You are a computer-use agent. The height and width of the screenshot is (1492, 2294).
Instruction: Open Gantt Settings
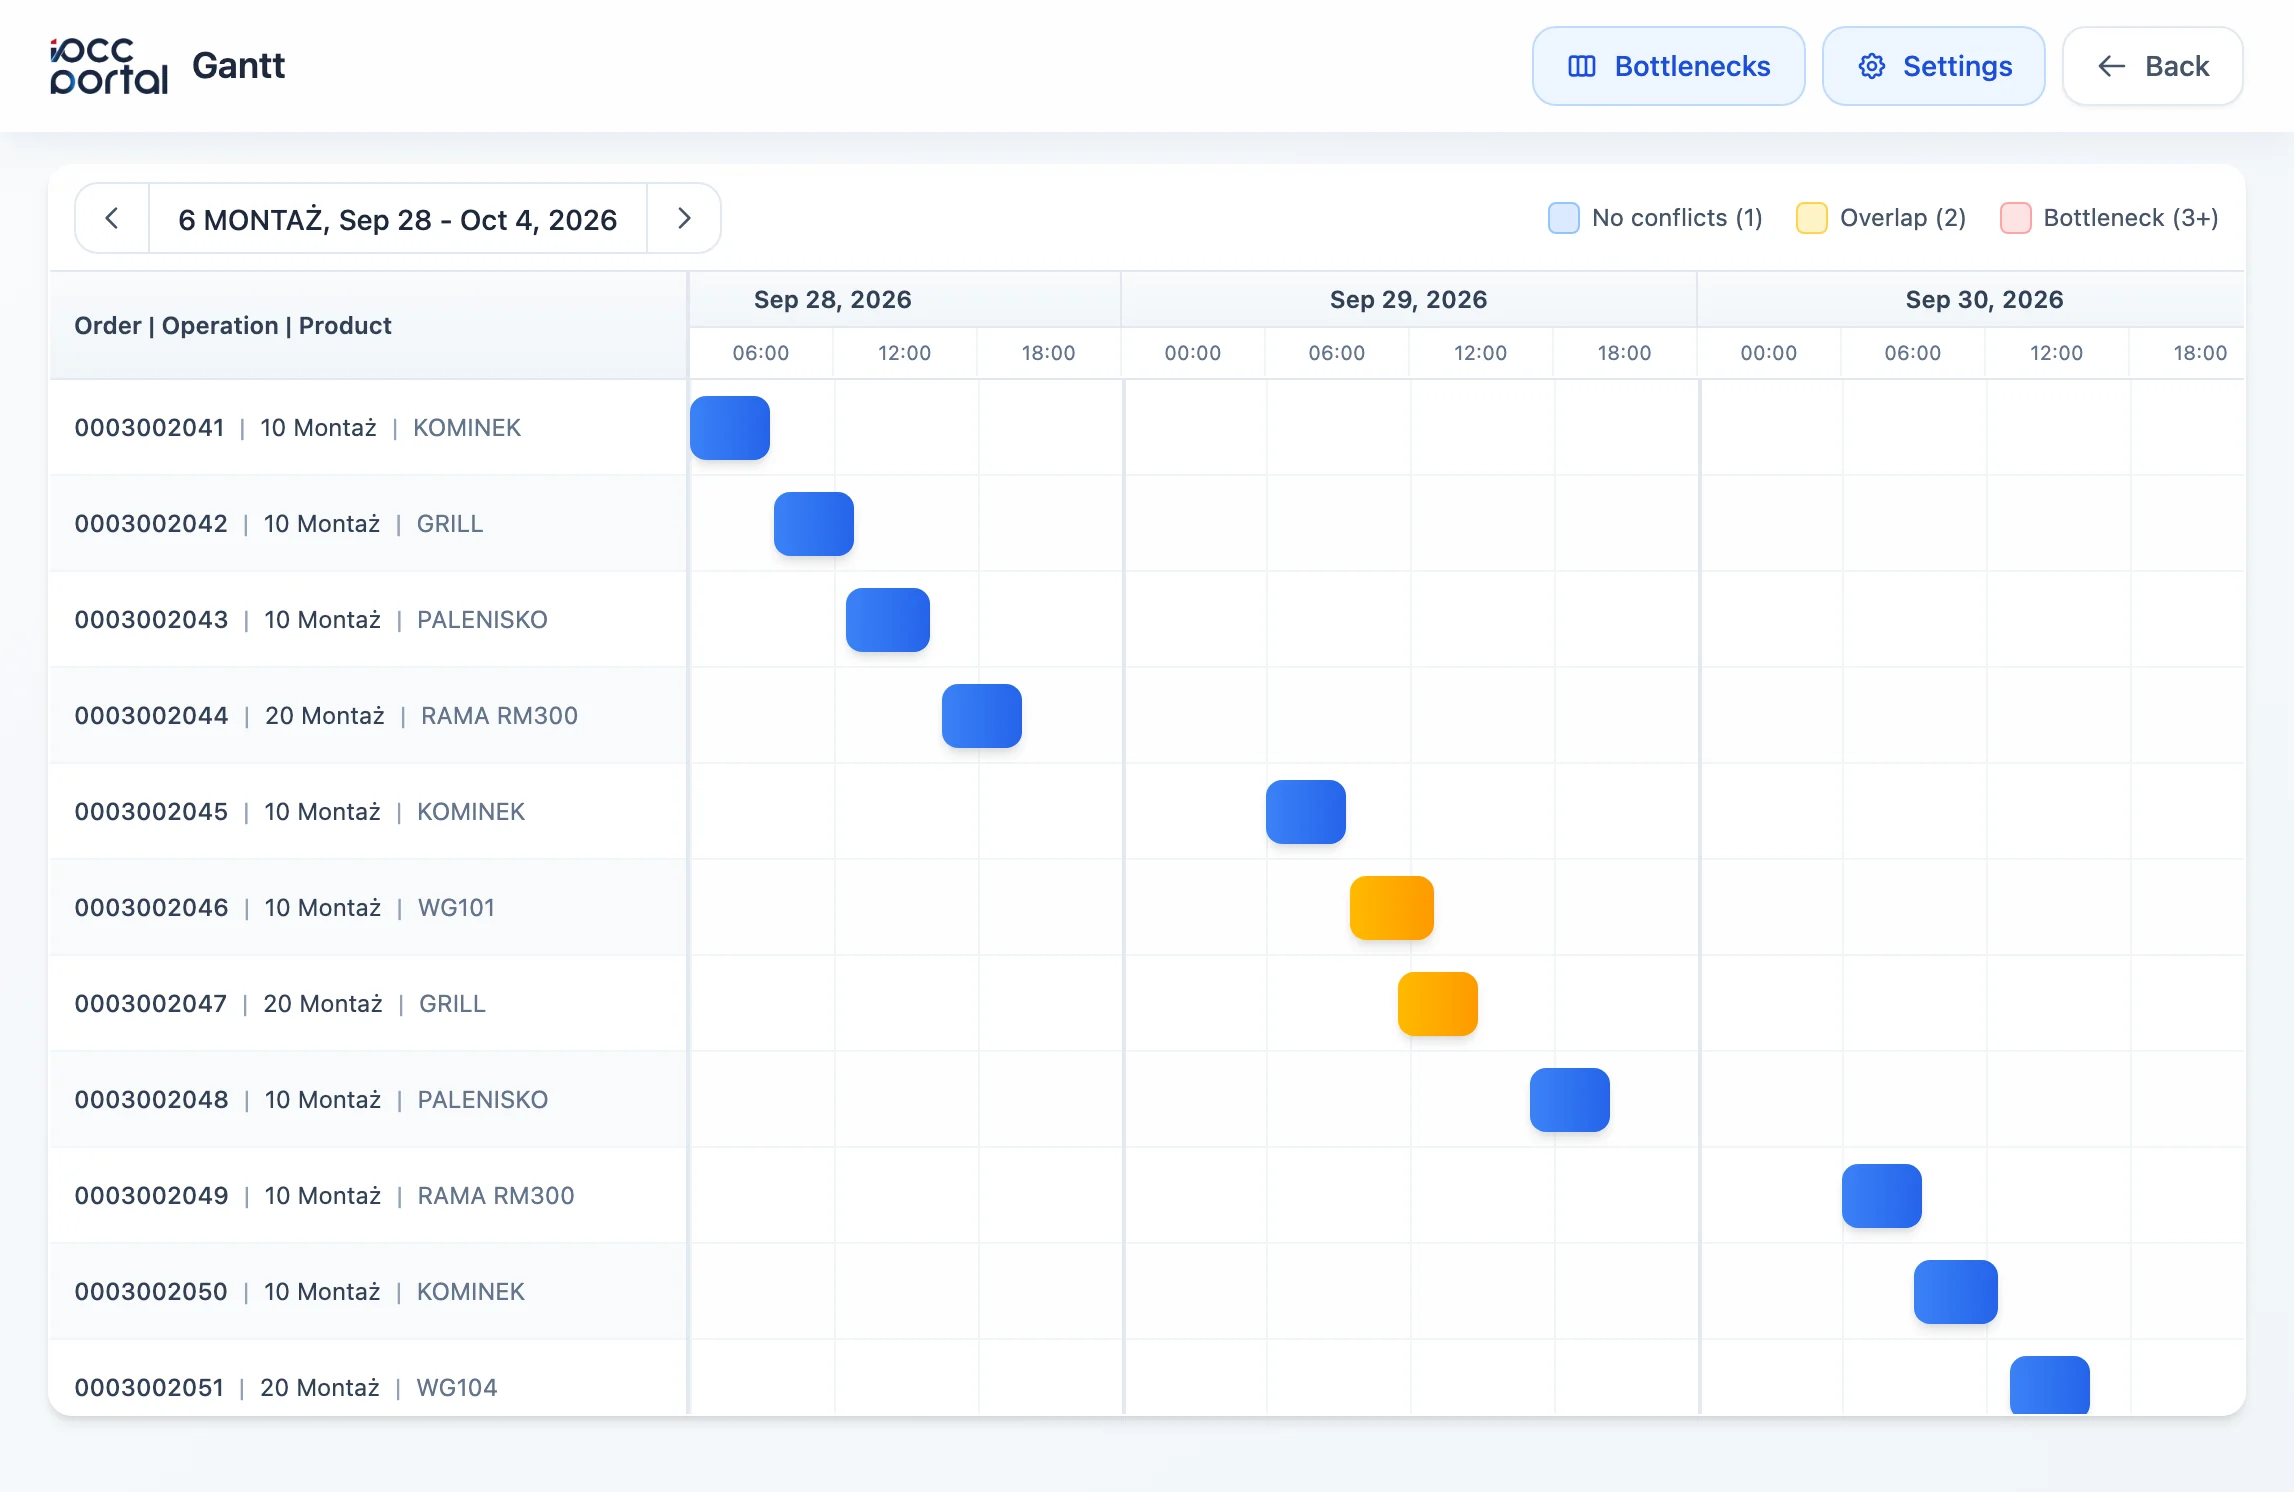click(x=1933, y=66)
